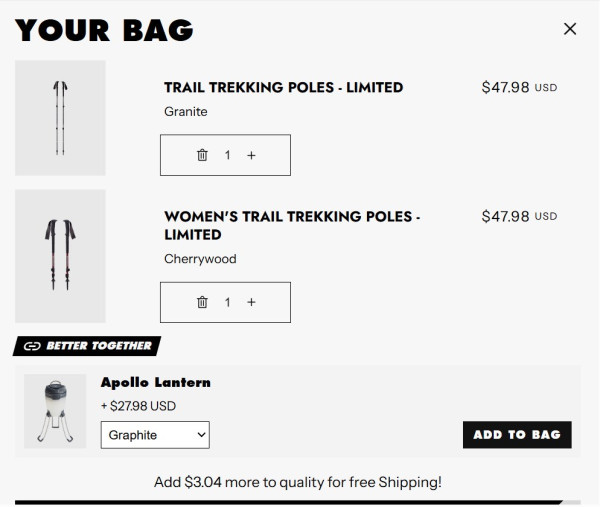Increase quantity of Women's Cherrywood Trekking Poles
Viewport: 600px width, 507px height.
coord(251,302)
